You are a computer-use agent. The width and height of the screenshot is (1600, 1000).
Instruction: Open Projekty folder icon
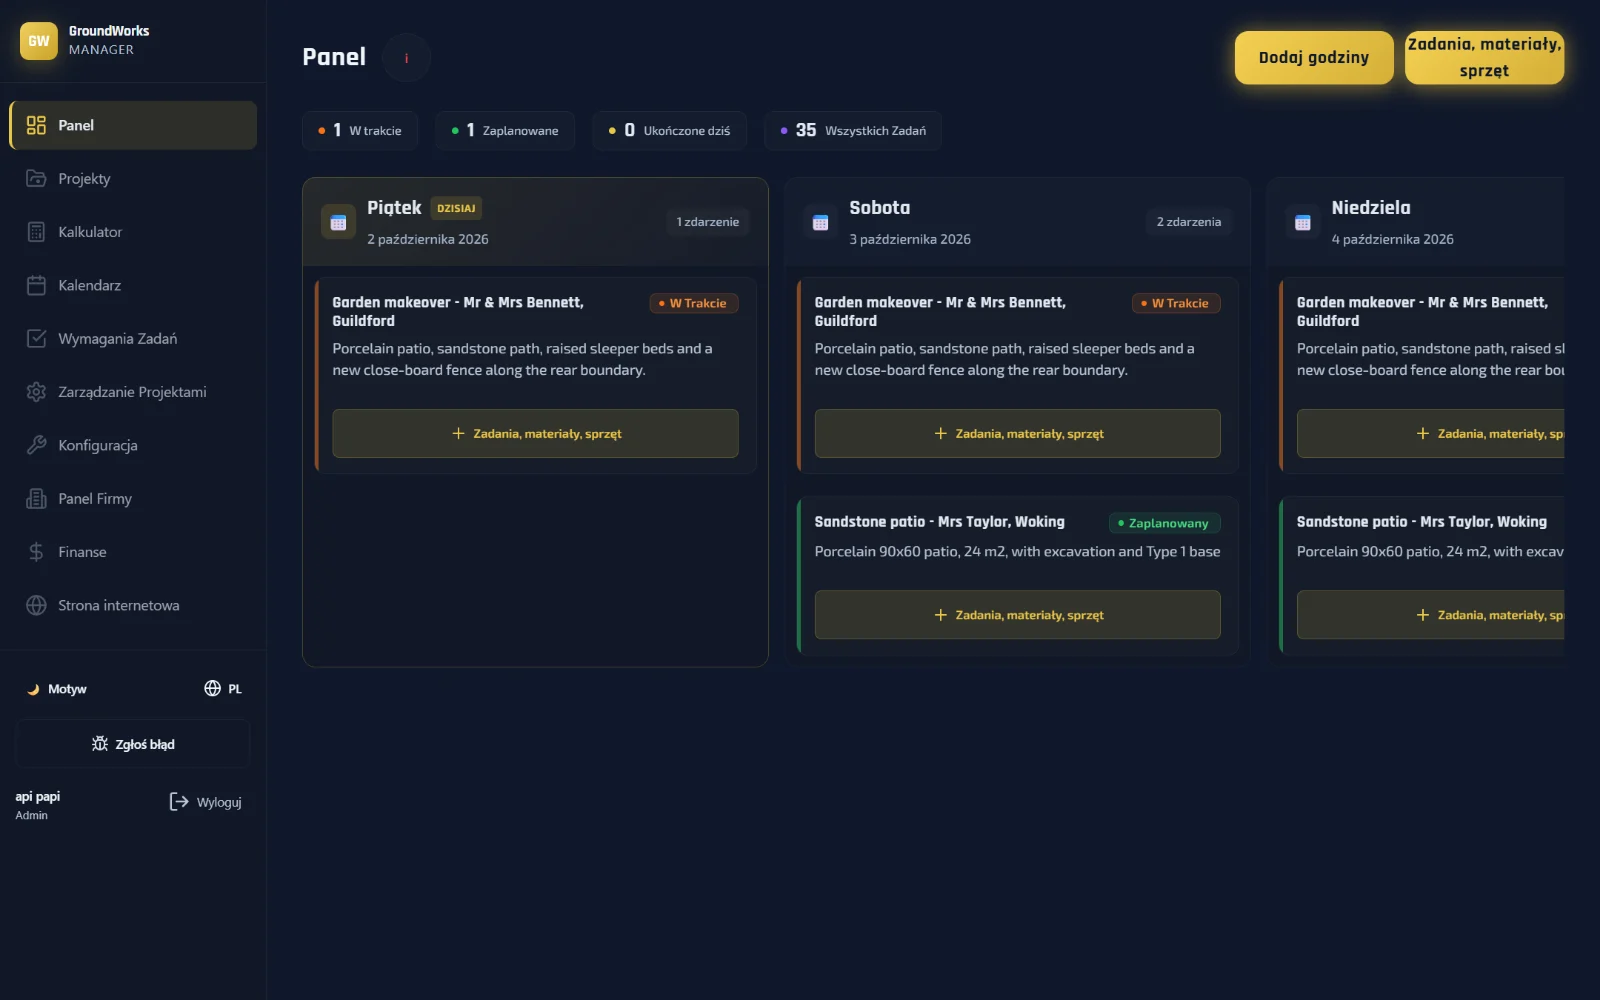pyautogui.click(x=36, y=178)
